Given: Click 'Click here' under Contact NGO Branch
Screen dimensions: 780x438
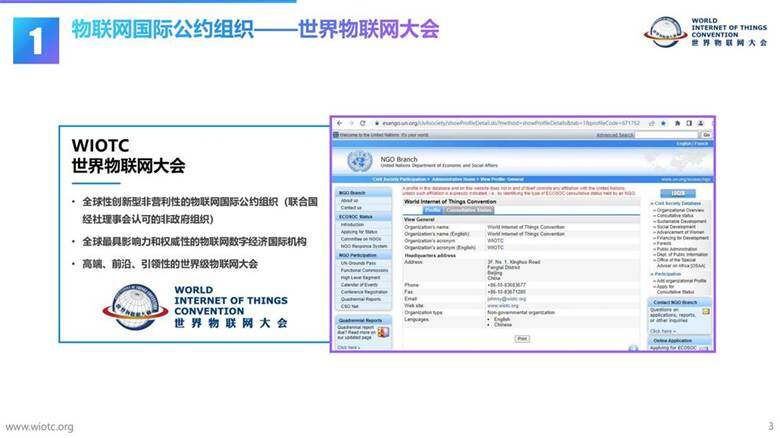Looking at the screenshot, I should (x=662, y=331).
